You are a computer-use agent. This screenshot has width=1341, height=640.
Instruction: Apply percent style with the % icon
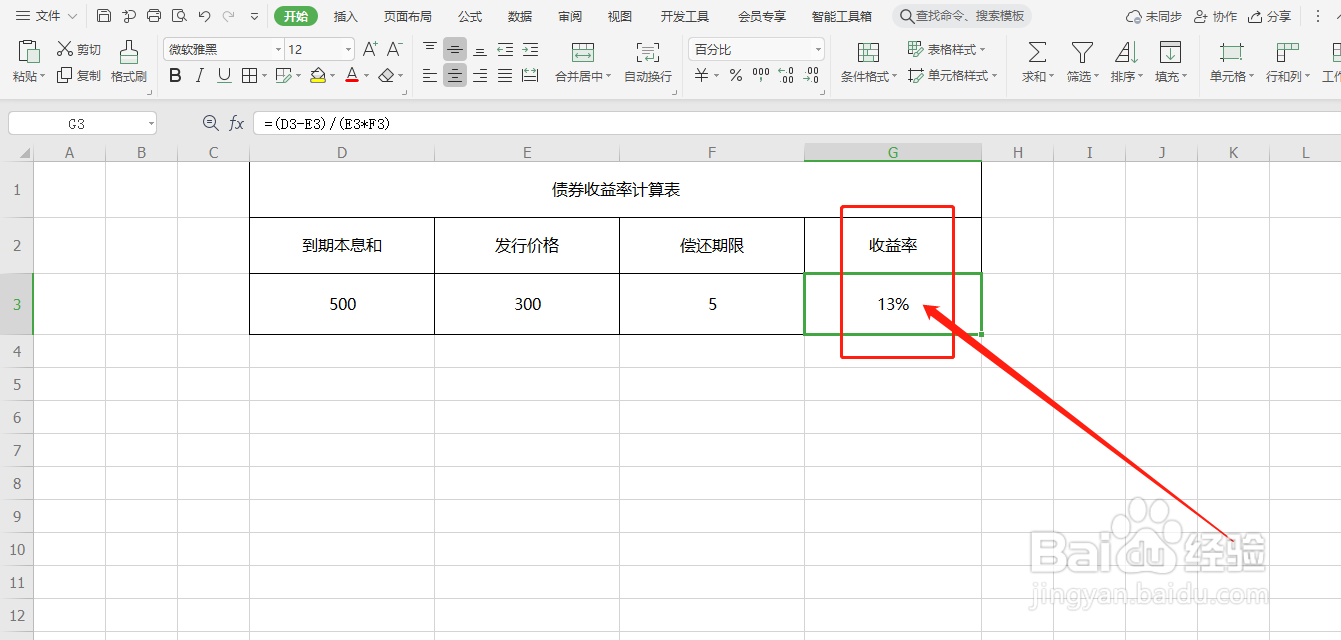tap(735, 75)
